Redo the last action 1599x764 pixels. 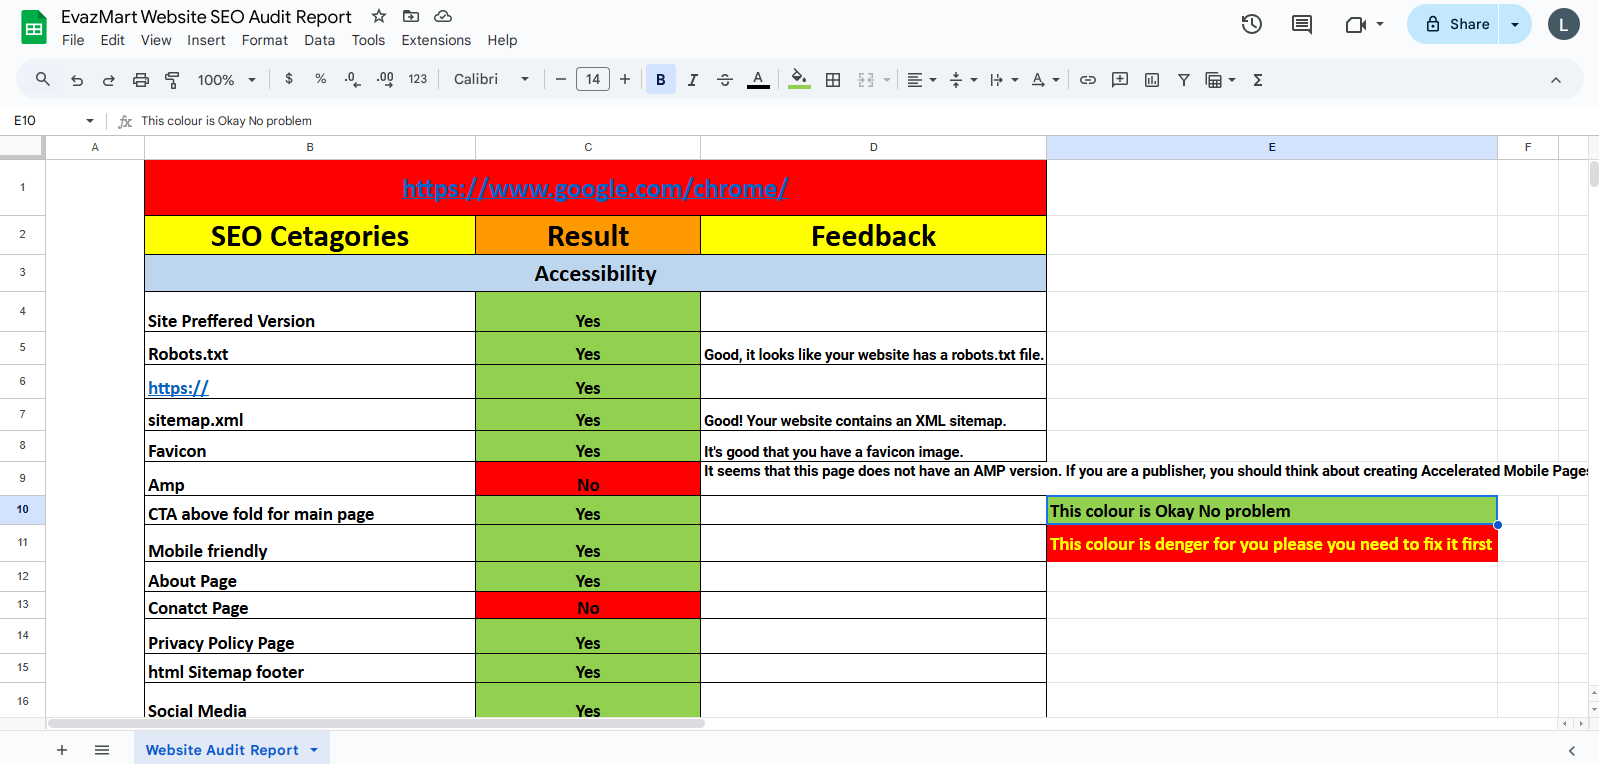point(109,80)
